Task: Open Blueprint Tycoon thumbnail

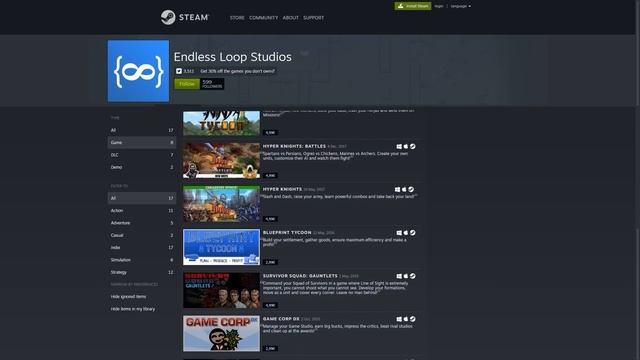Action: [x=221, y=247]
